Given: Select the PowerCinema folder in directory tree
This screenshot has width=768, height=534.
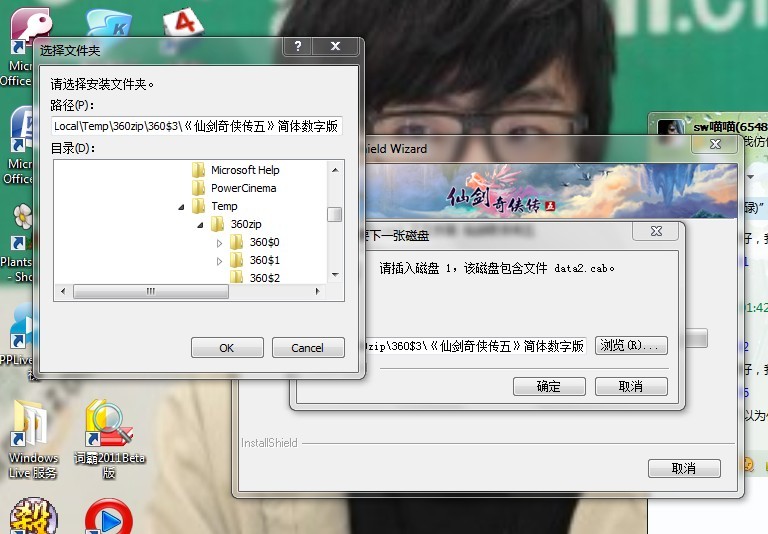Looking at the screenshot, I should [243, 188].
